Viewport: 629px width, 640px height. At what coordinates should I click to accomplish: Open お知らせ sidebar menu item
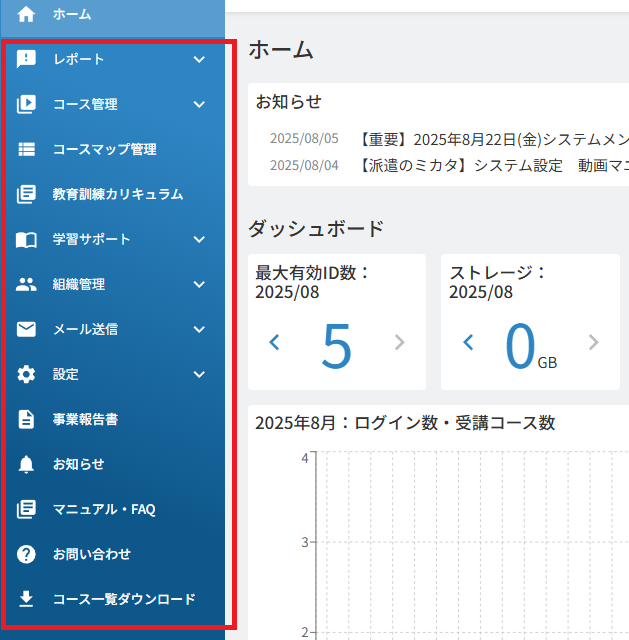coord(112,464)
